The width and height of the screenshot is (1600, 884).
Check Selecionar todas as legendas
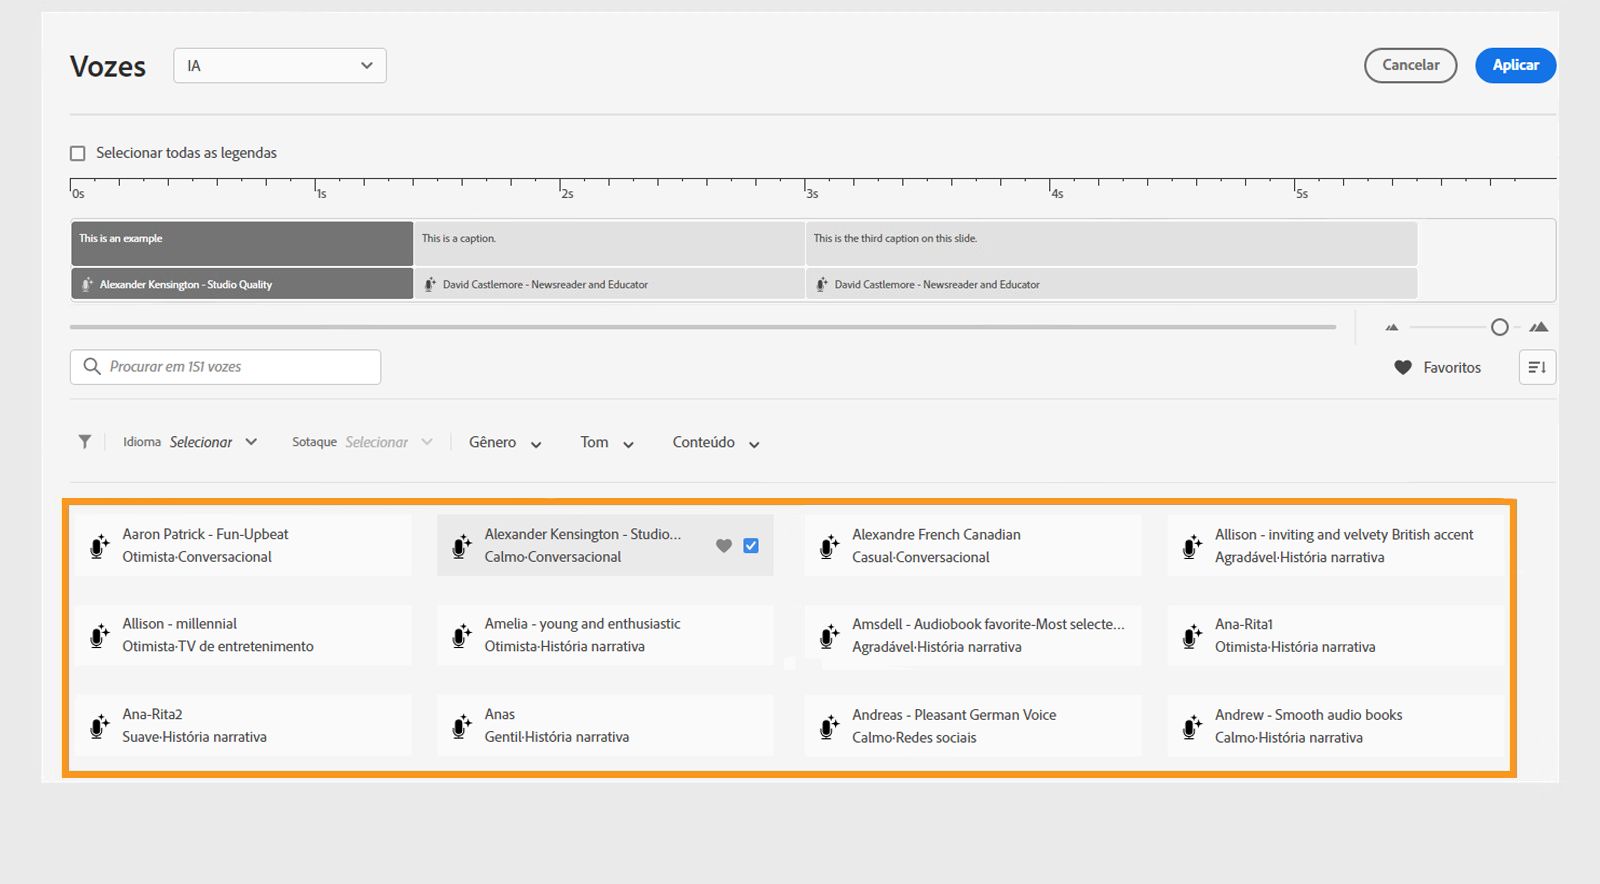point(78,153)
